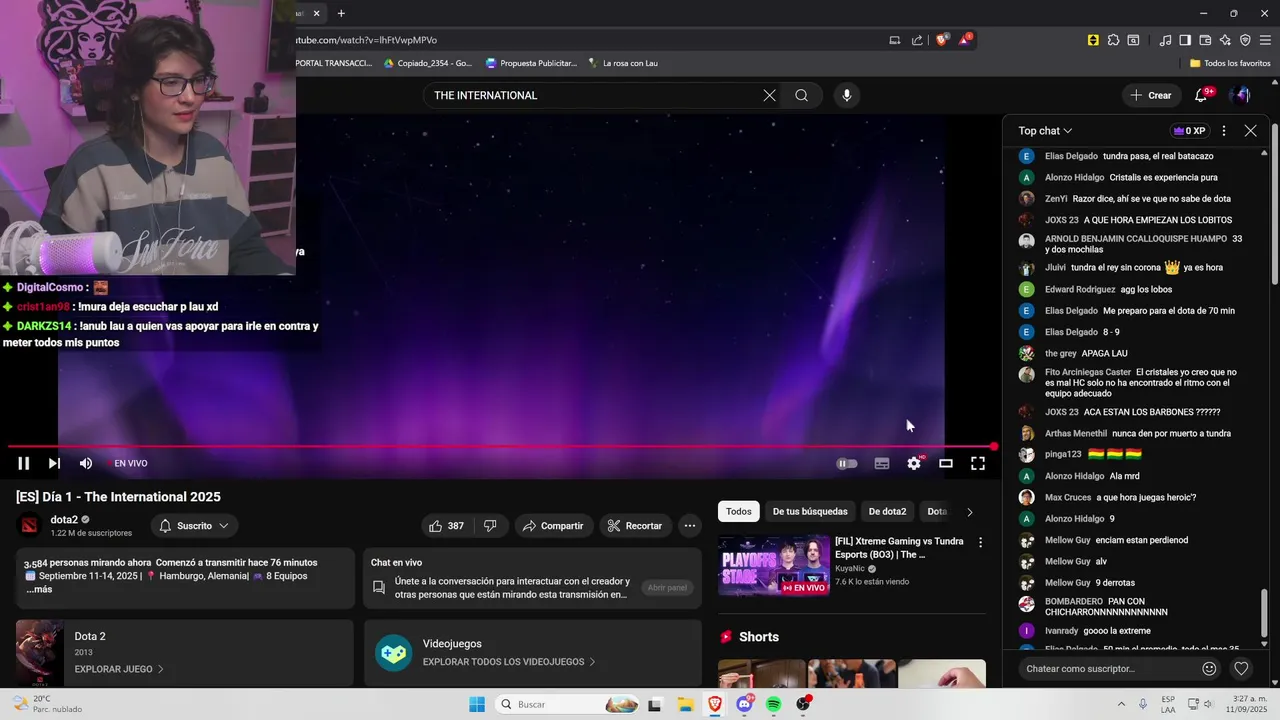Open the Brave Wallet icon
This screenshot has width=1280, height=720.
[x=1205, y=40]
